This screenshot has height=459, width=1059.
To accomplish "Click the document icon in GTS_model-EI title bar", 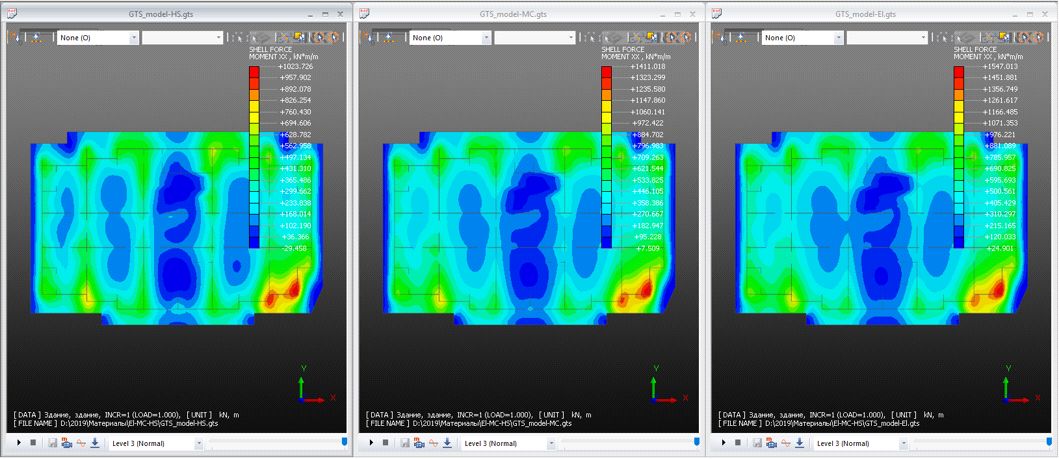I will click(x=717, y=14).
